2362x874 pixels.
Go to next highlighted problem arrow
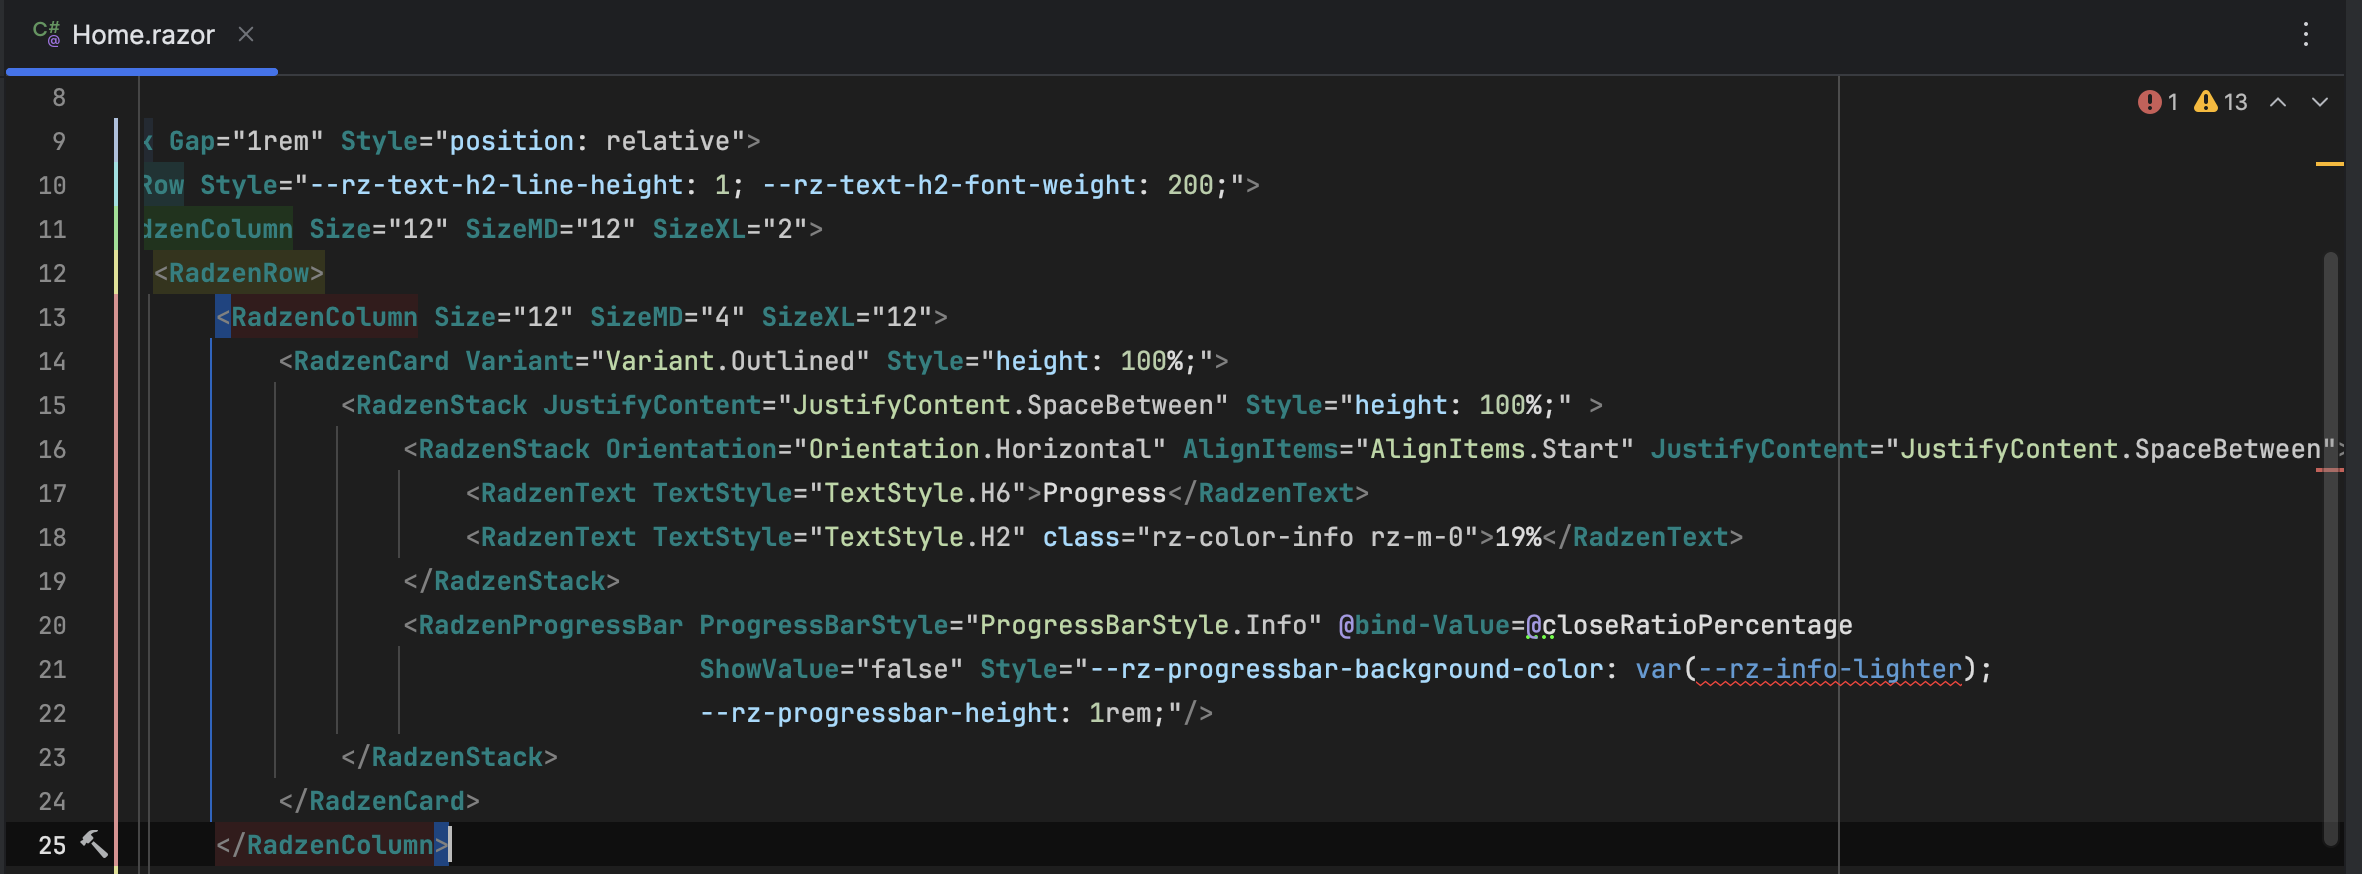point(2320,102)
